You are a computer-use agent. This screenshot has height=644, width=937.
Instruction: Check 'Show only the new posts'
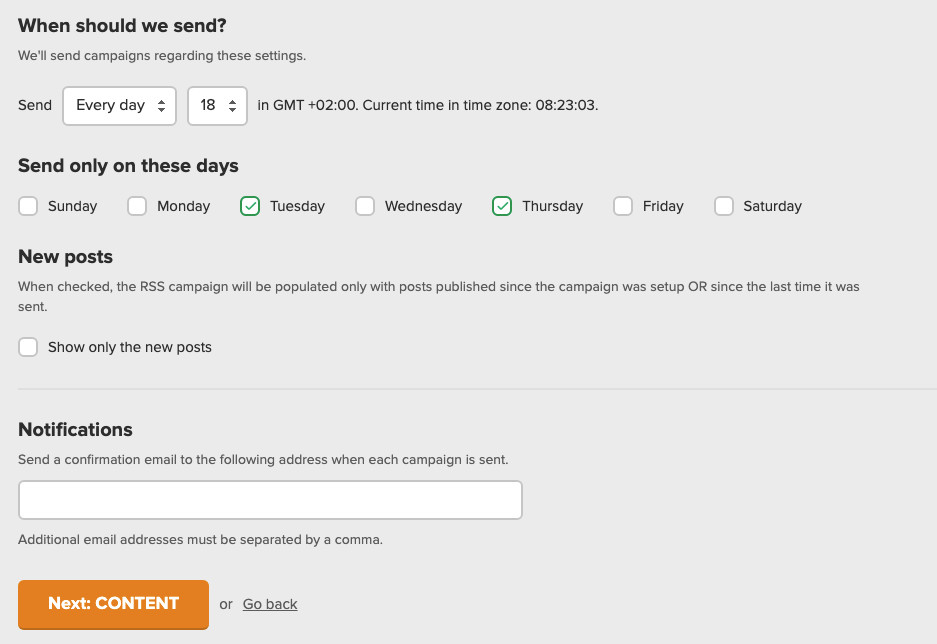28,347
